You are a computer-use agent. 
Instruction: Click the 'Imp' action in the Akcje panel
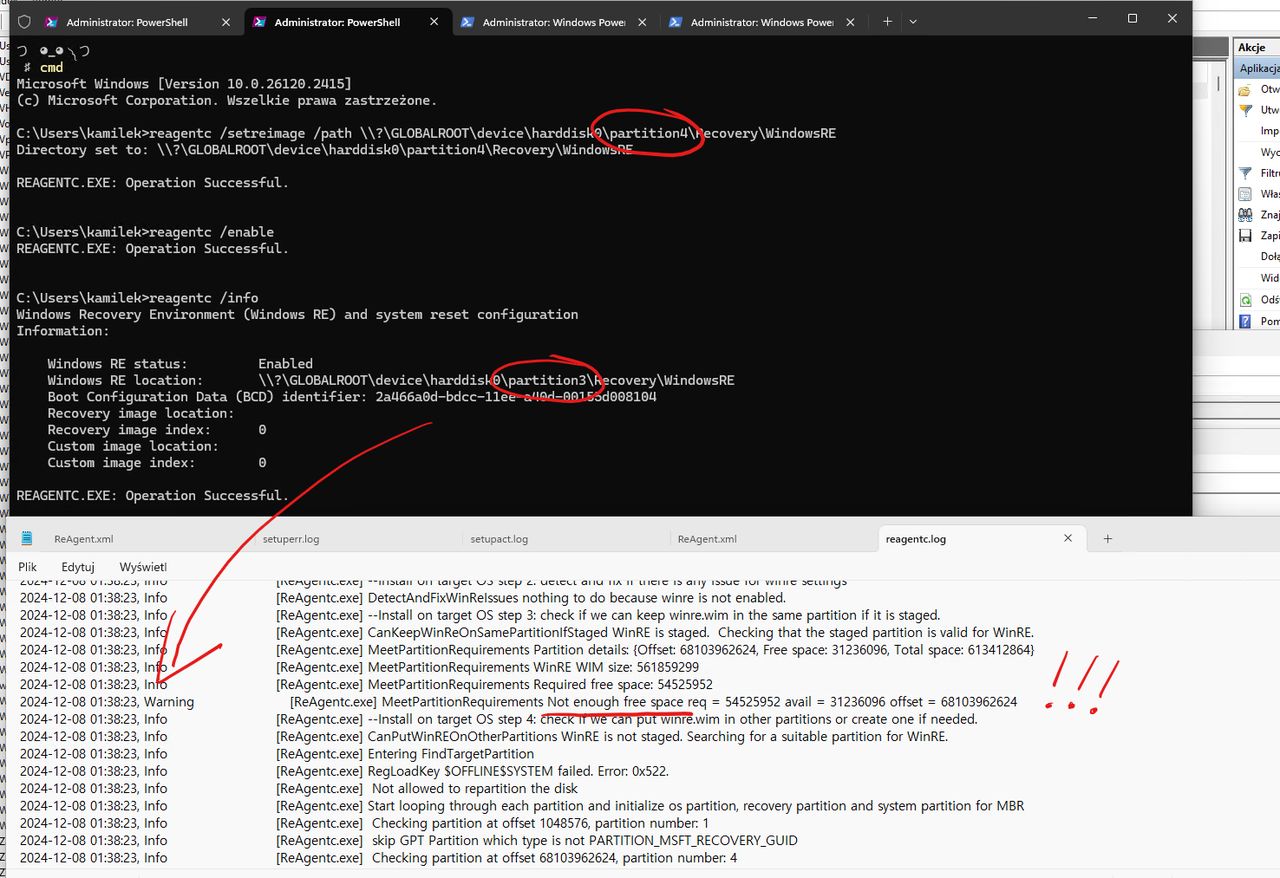point(1269,131)
